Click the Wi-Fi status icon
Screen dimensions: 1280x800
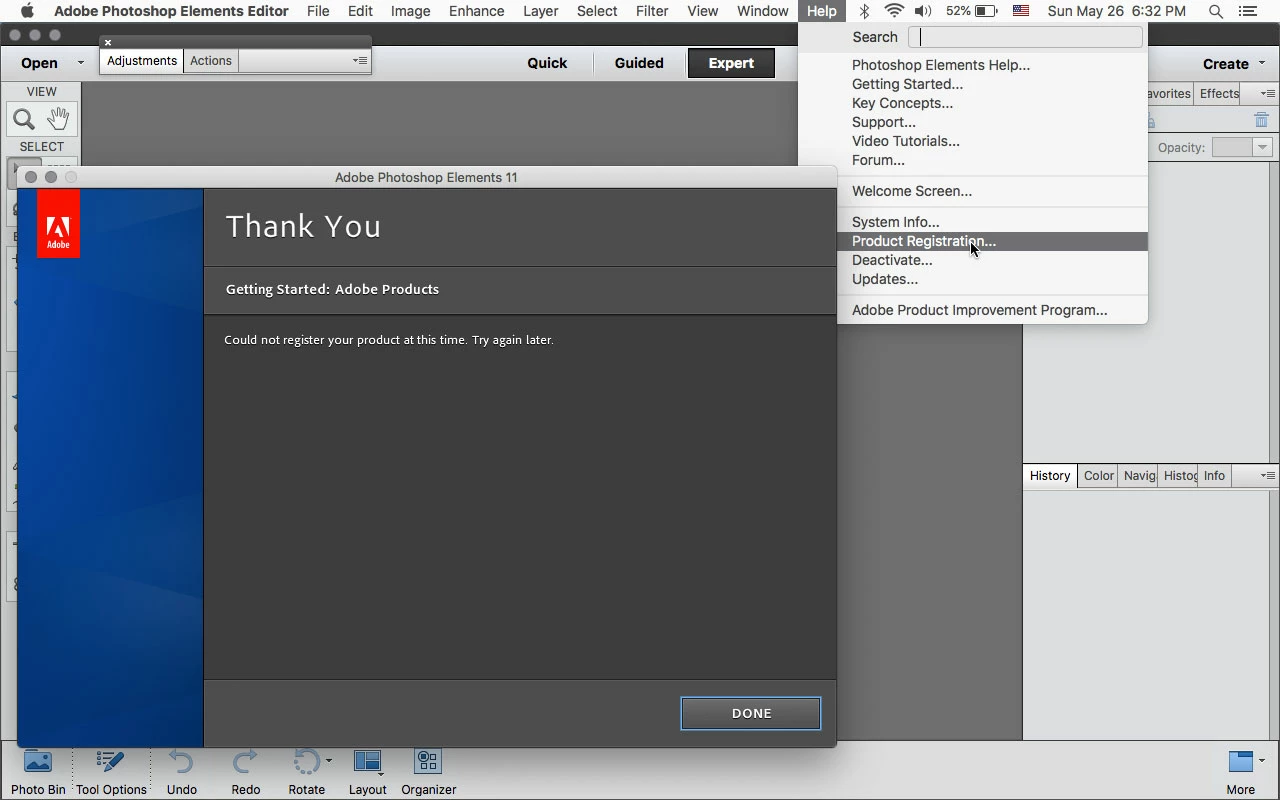point(894,11)
